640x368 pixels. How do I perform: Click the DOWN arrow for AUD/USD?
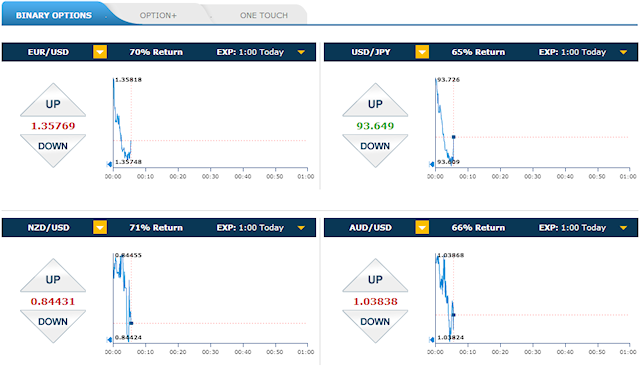[375, 325]
